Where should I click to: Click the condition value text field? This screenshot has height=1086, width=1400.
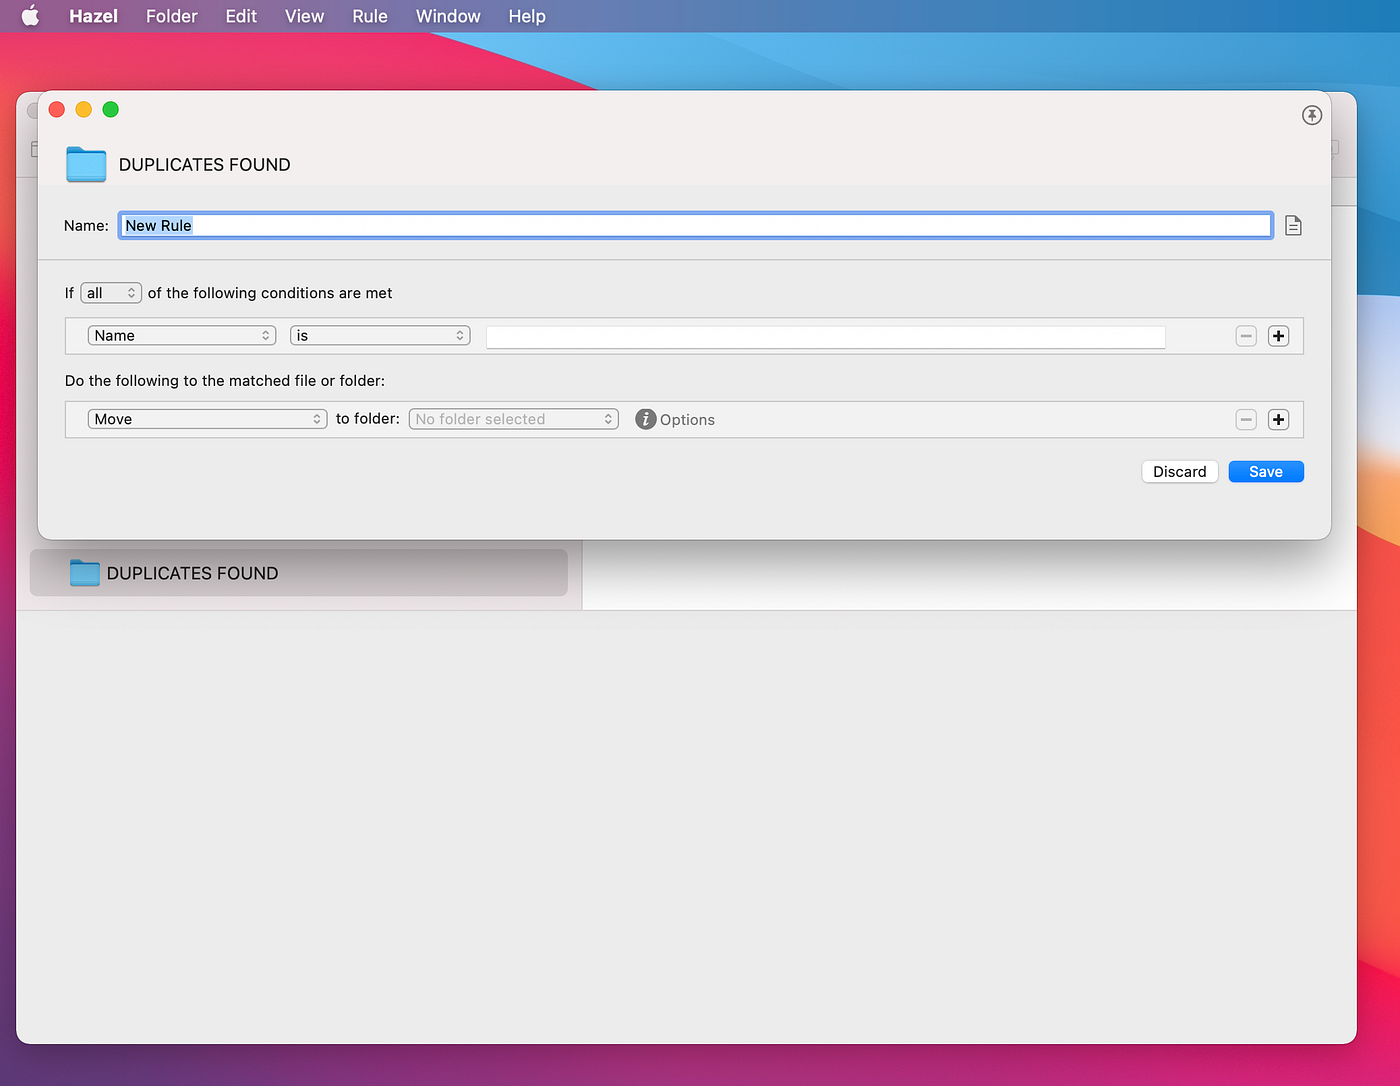(x=826, y=337)
